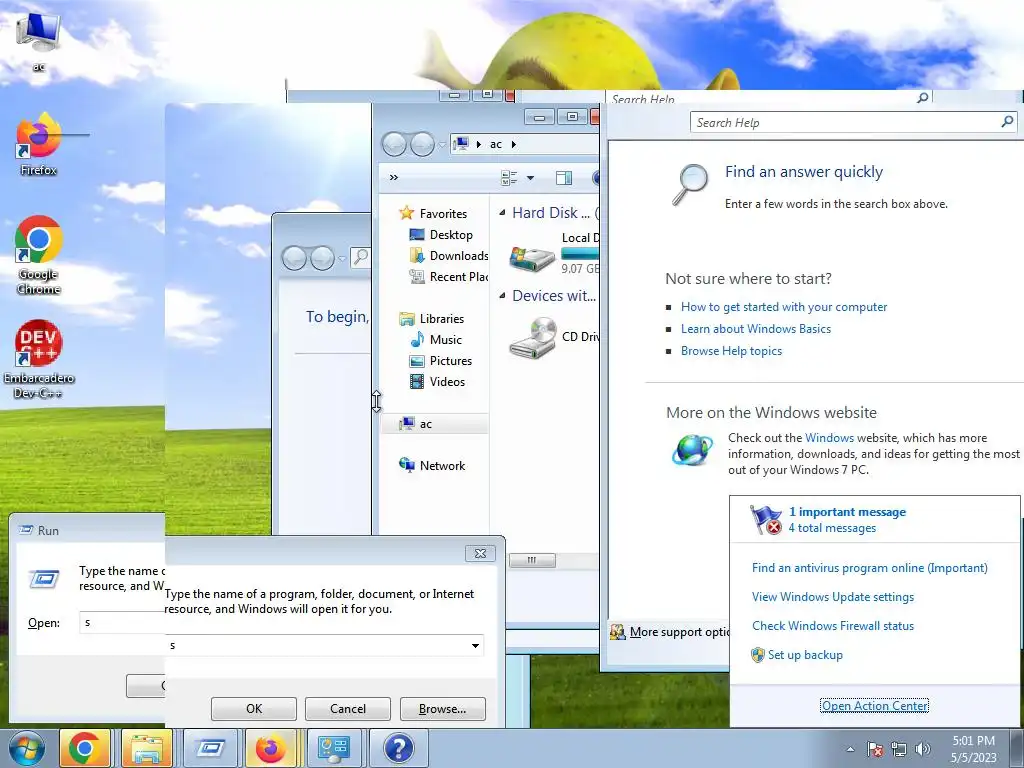This screenshot has width=1024, height=768.
Task: Open Browse Help topics link
Action: pyautogui.click(x=731, y=351)
